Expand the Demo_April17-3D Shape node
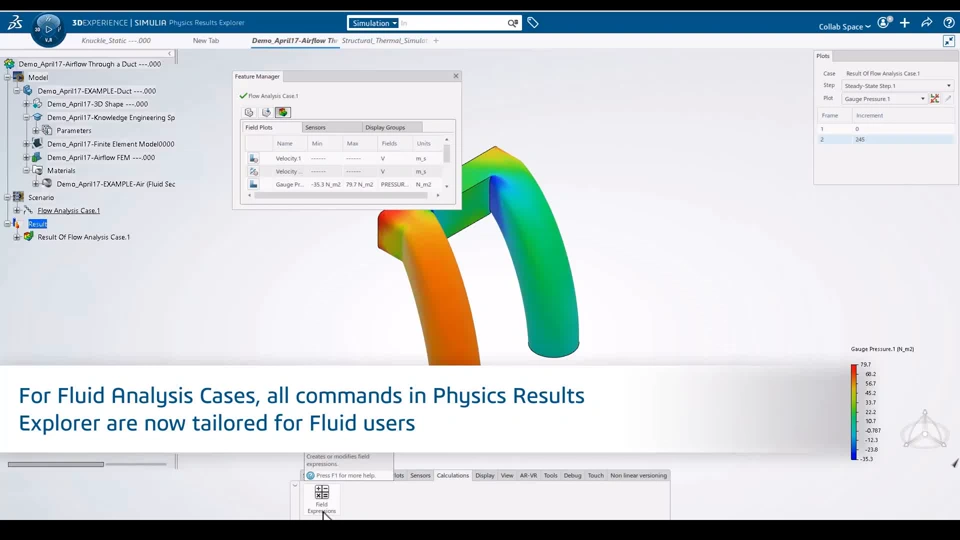Image resolution: width=960 pixels, height=540 pixels. pos(26,104)
